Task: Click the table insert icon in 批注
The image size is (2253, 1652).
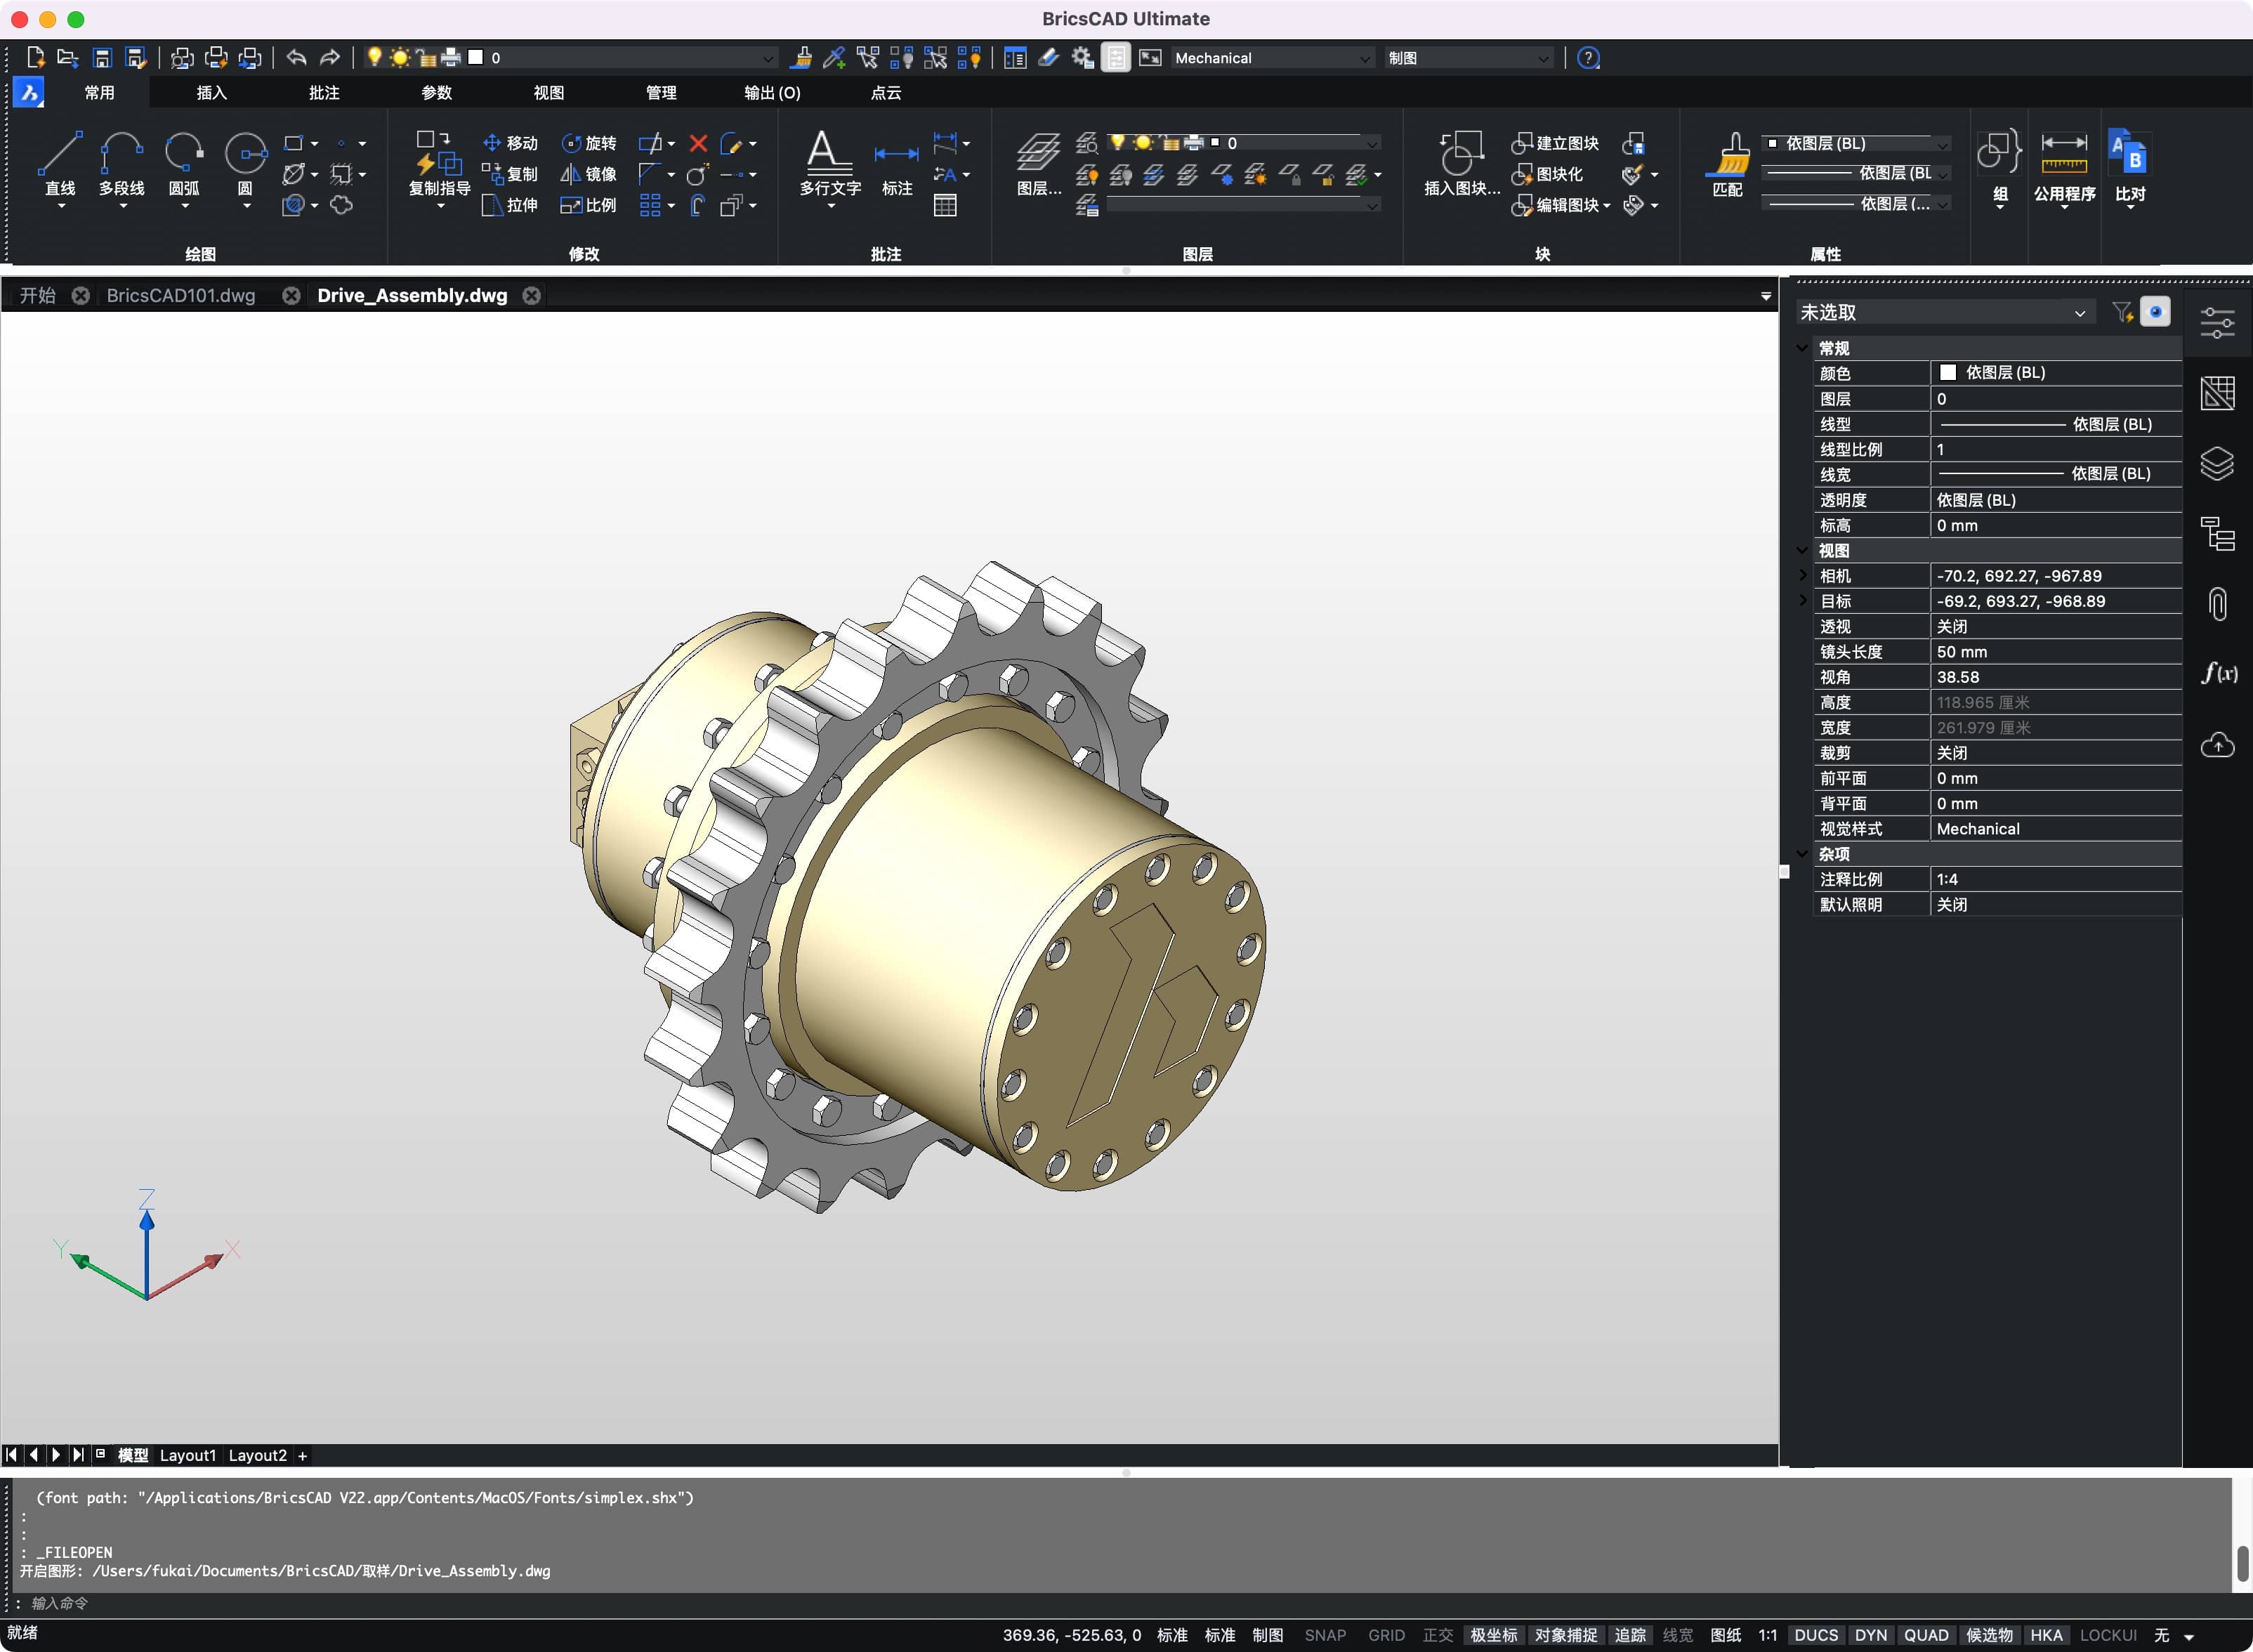Action: (x=945, y=206)
